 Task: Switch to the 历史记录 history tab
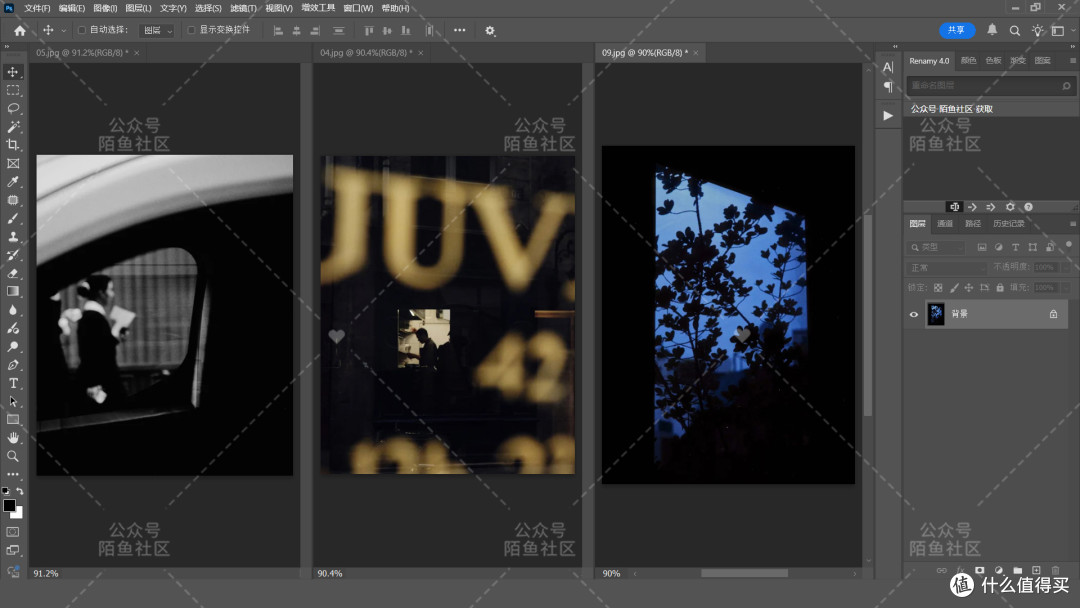1008,224
